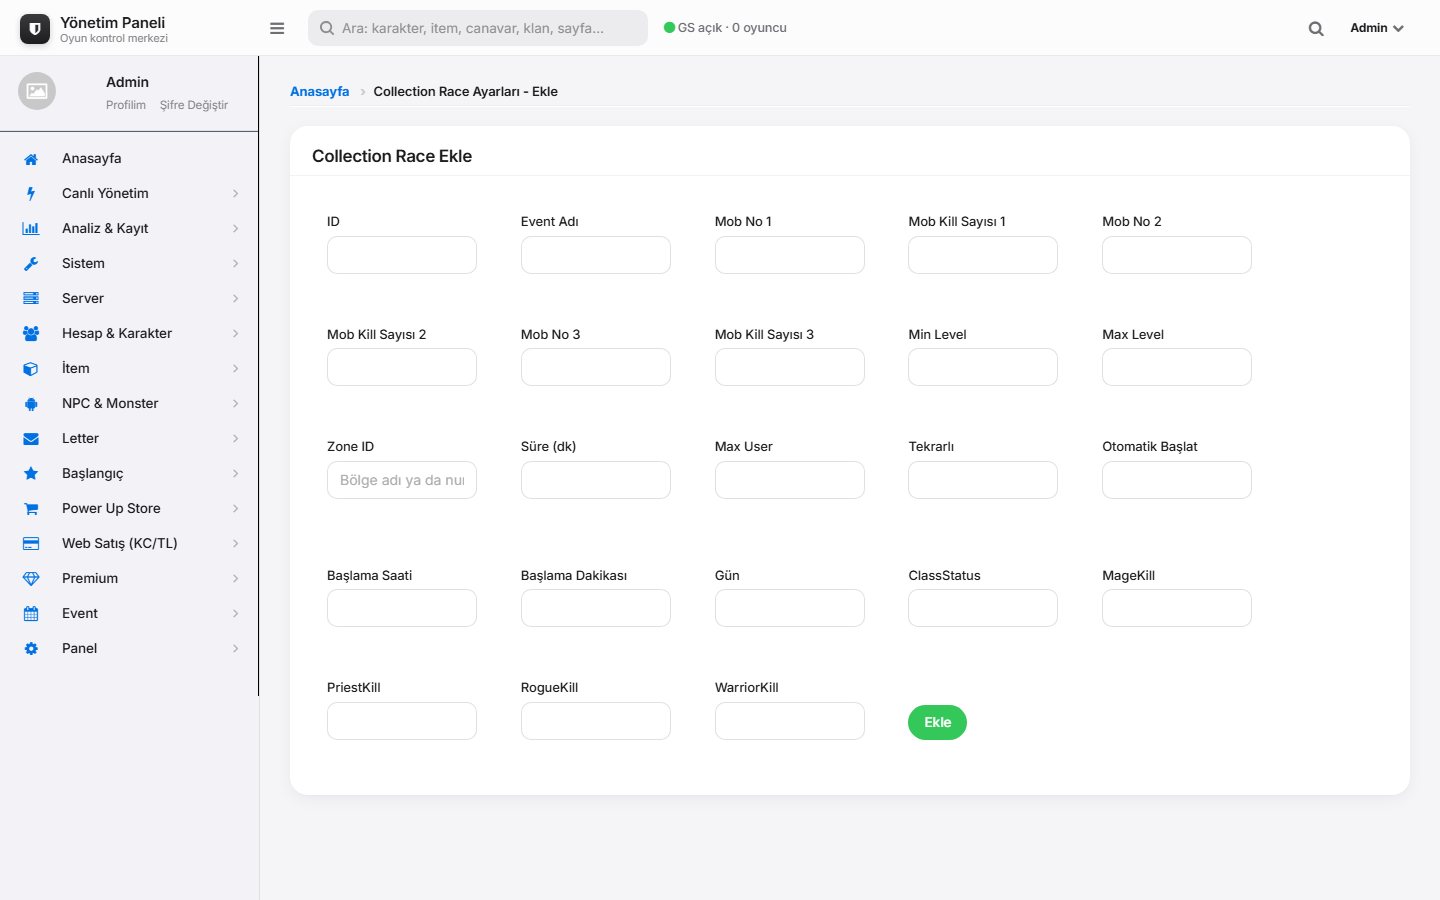Click the diamond icon for Premium
1440x900 pixels.
31,579
